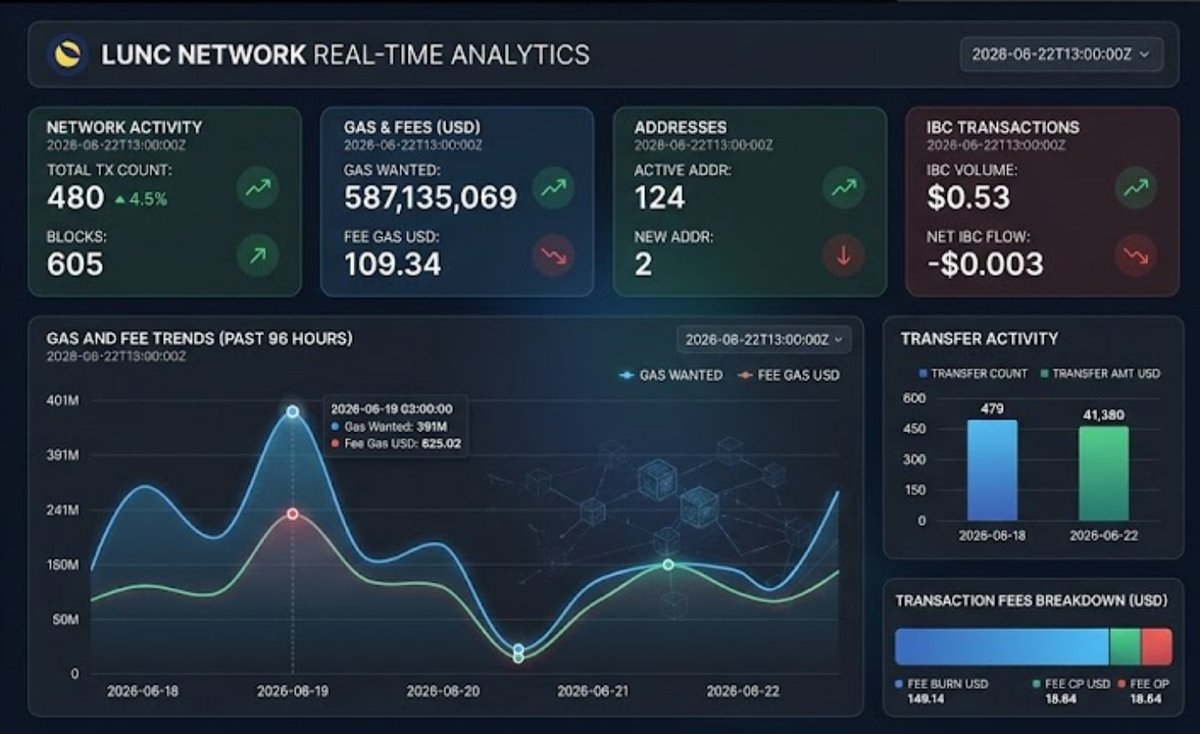Click the 2026-06-20 trend chart axis label
This screenshot has height=734, width=1200.
[442, 691]
